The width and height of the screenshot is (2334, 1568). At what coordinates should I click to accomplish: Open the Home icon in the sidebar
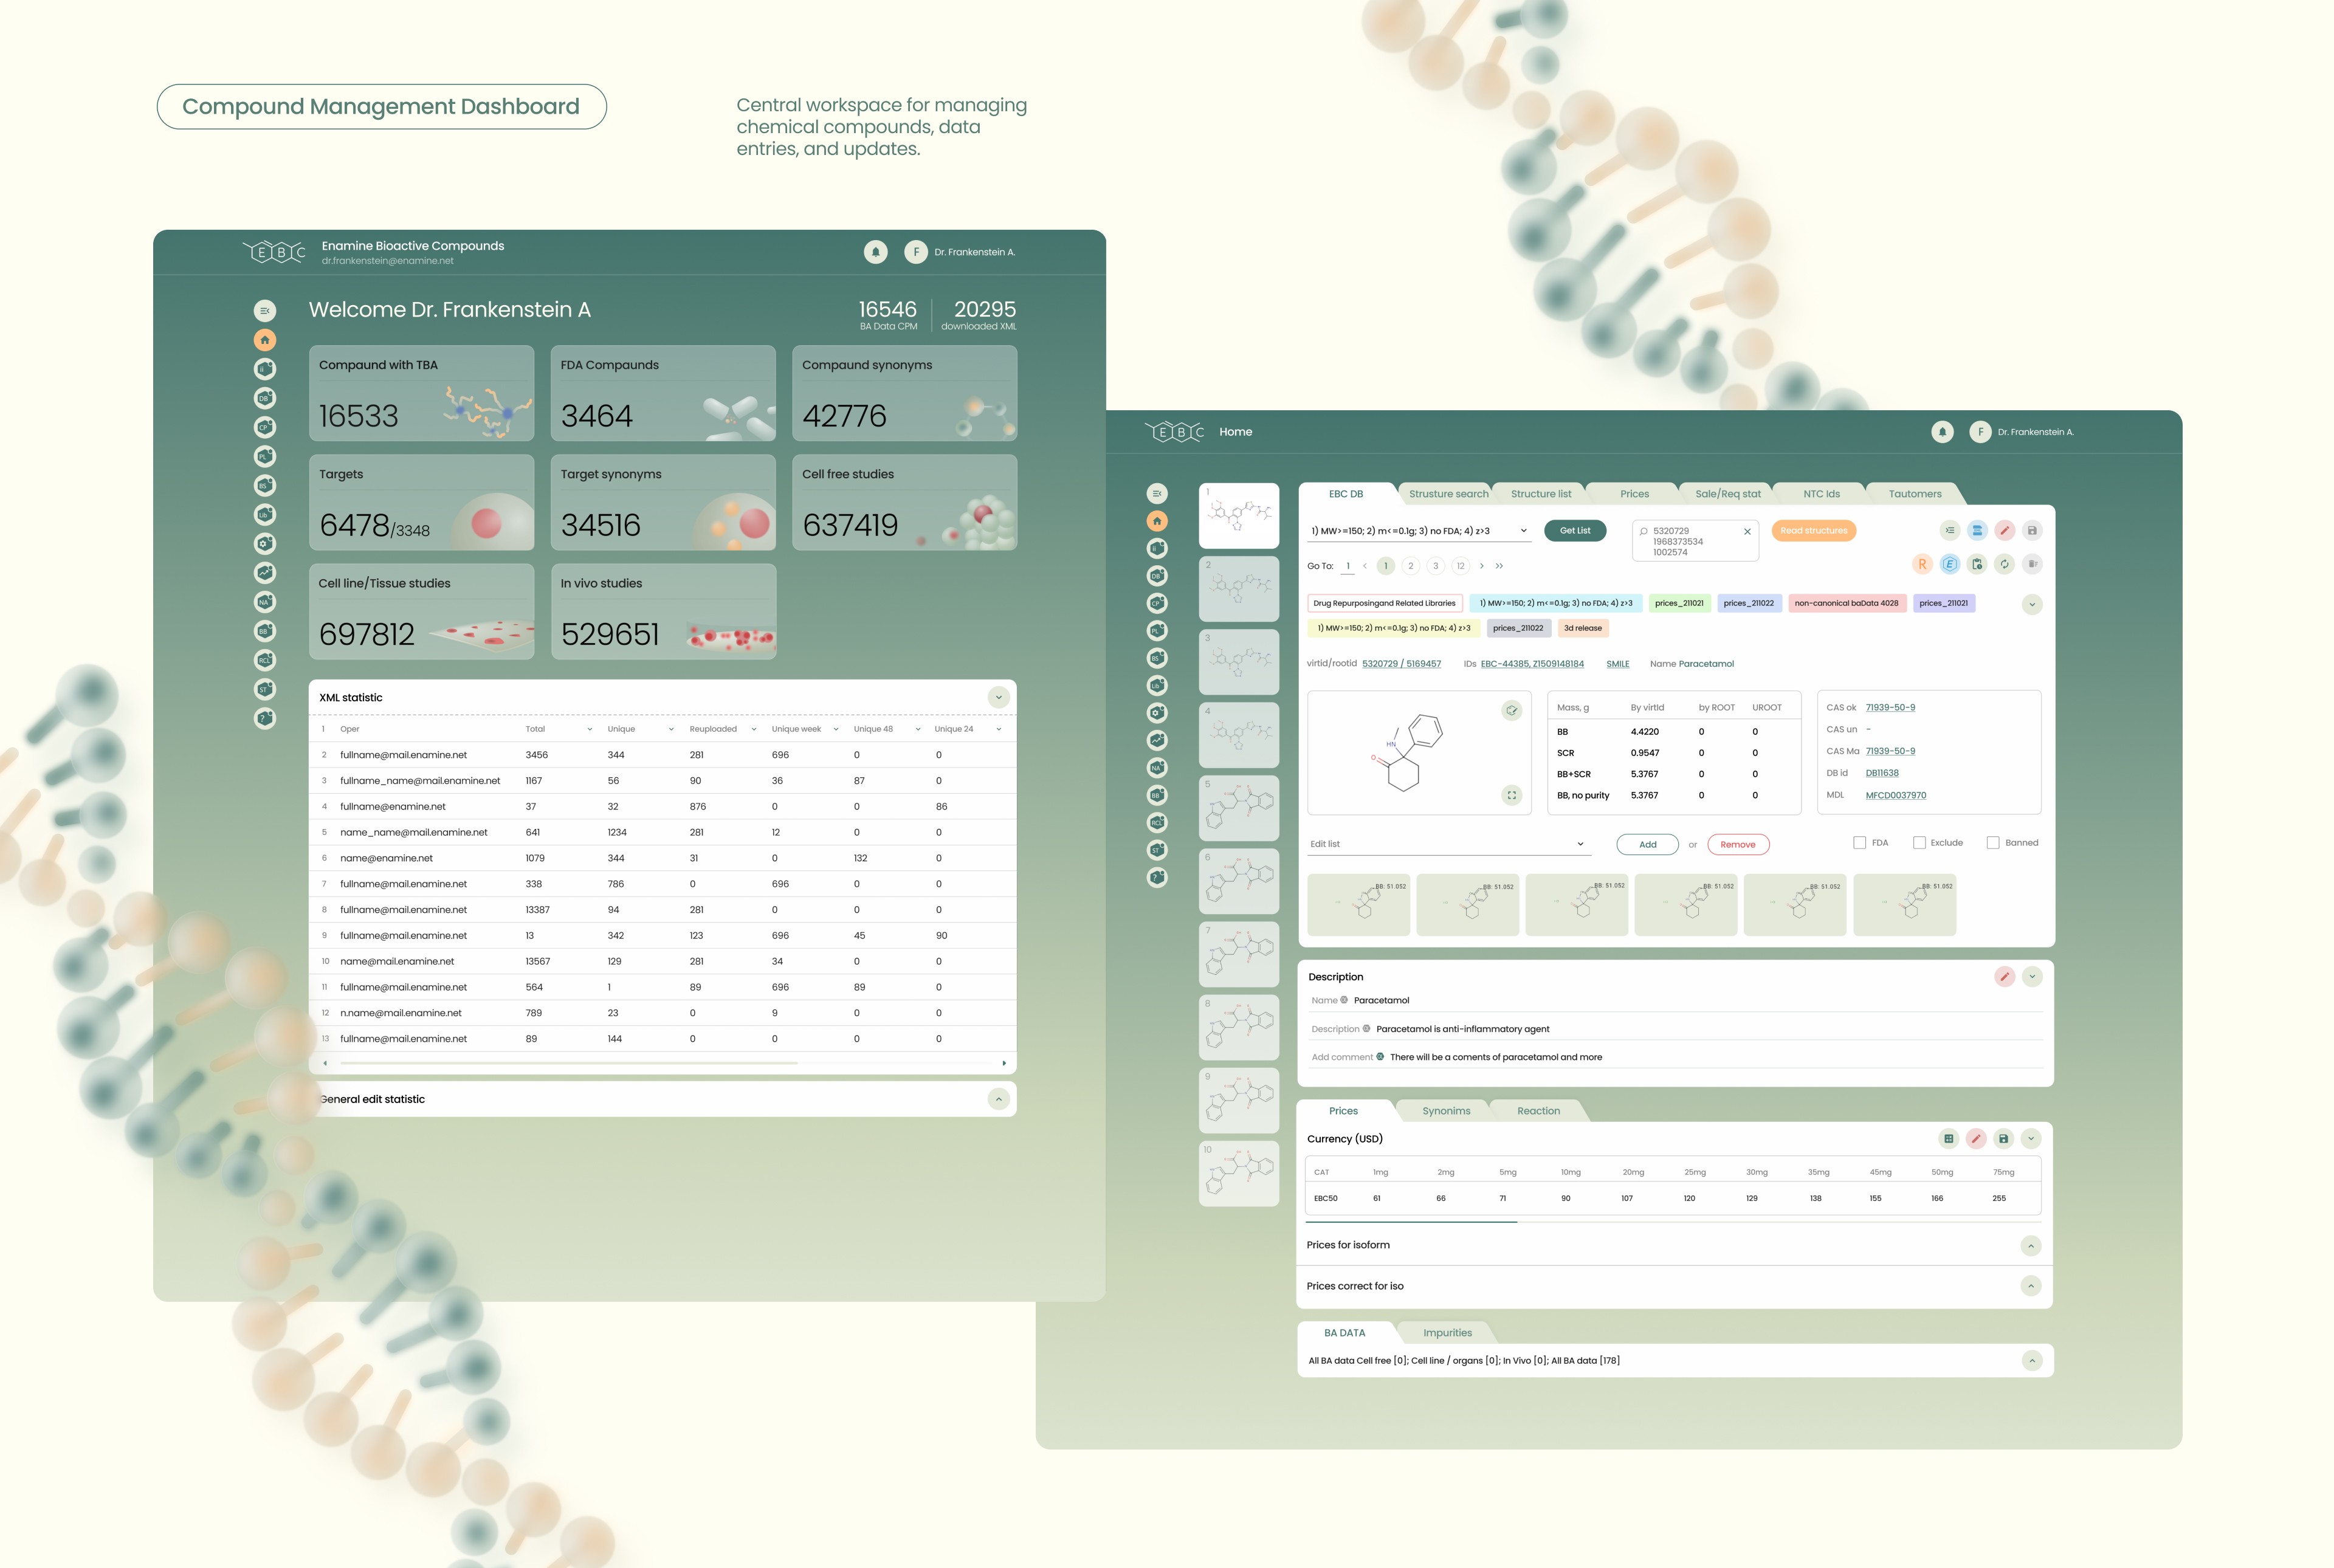pyautogui.click(x=1157, y=522)
